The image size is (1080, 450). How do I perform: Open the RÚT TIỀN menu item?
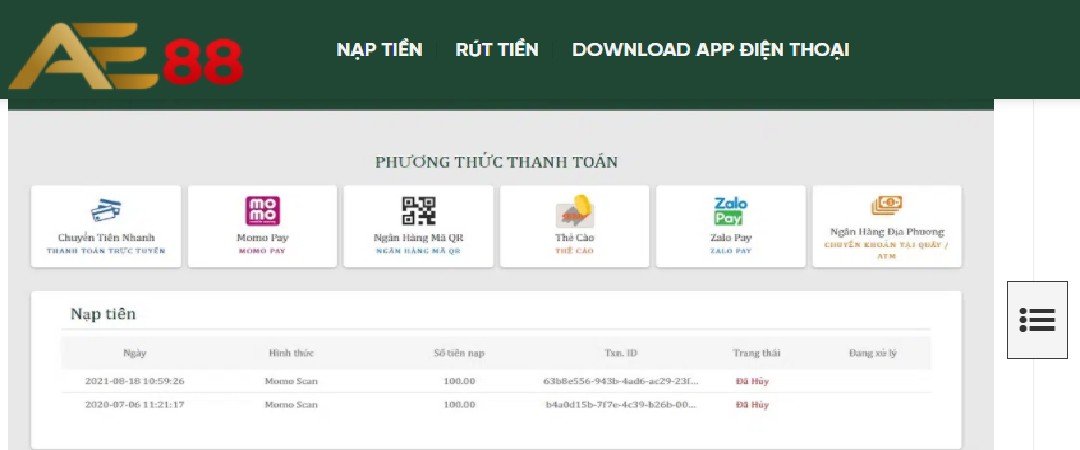[497, 50]
